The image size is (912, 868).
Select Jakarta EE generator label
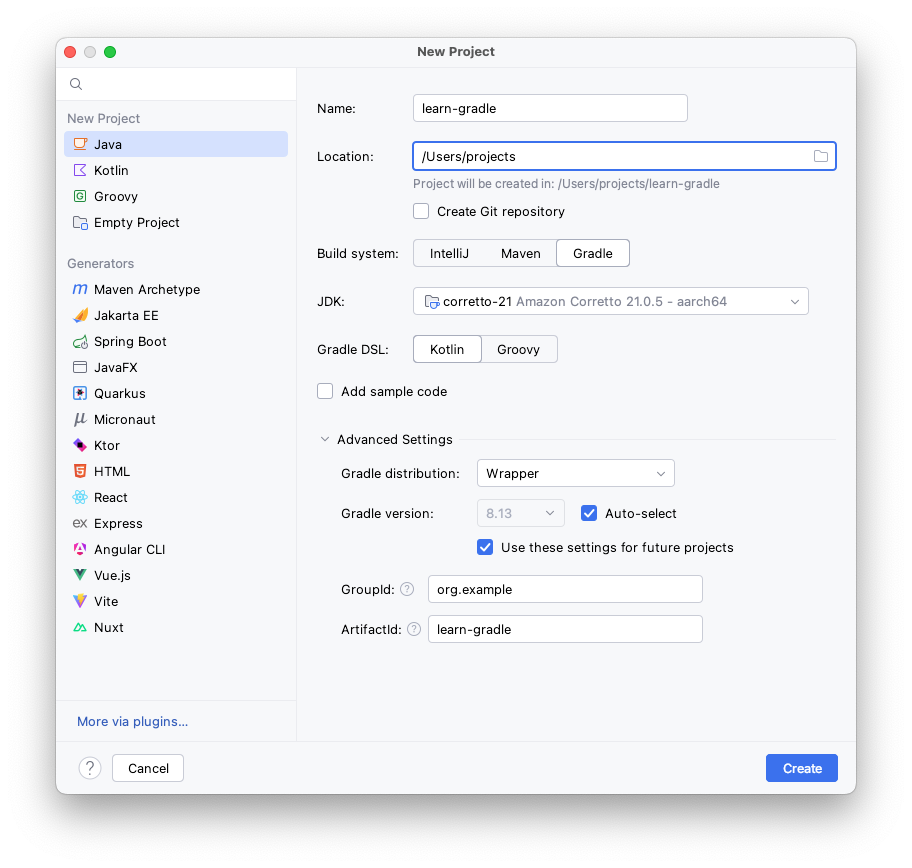pyautogui.click(x=126, y=315)
